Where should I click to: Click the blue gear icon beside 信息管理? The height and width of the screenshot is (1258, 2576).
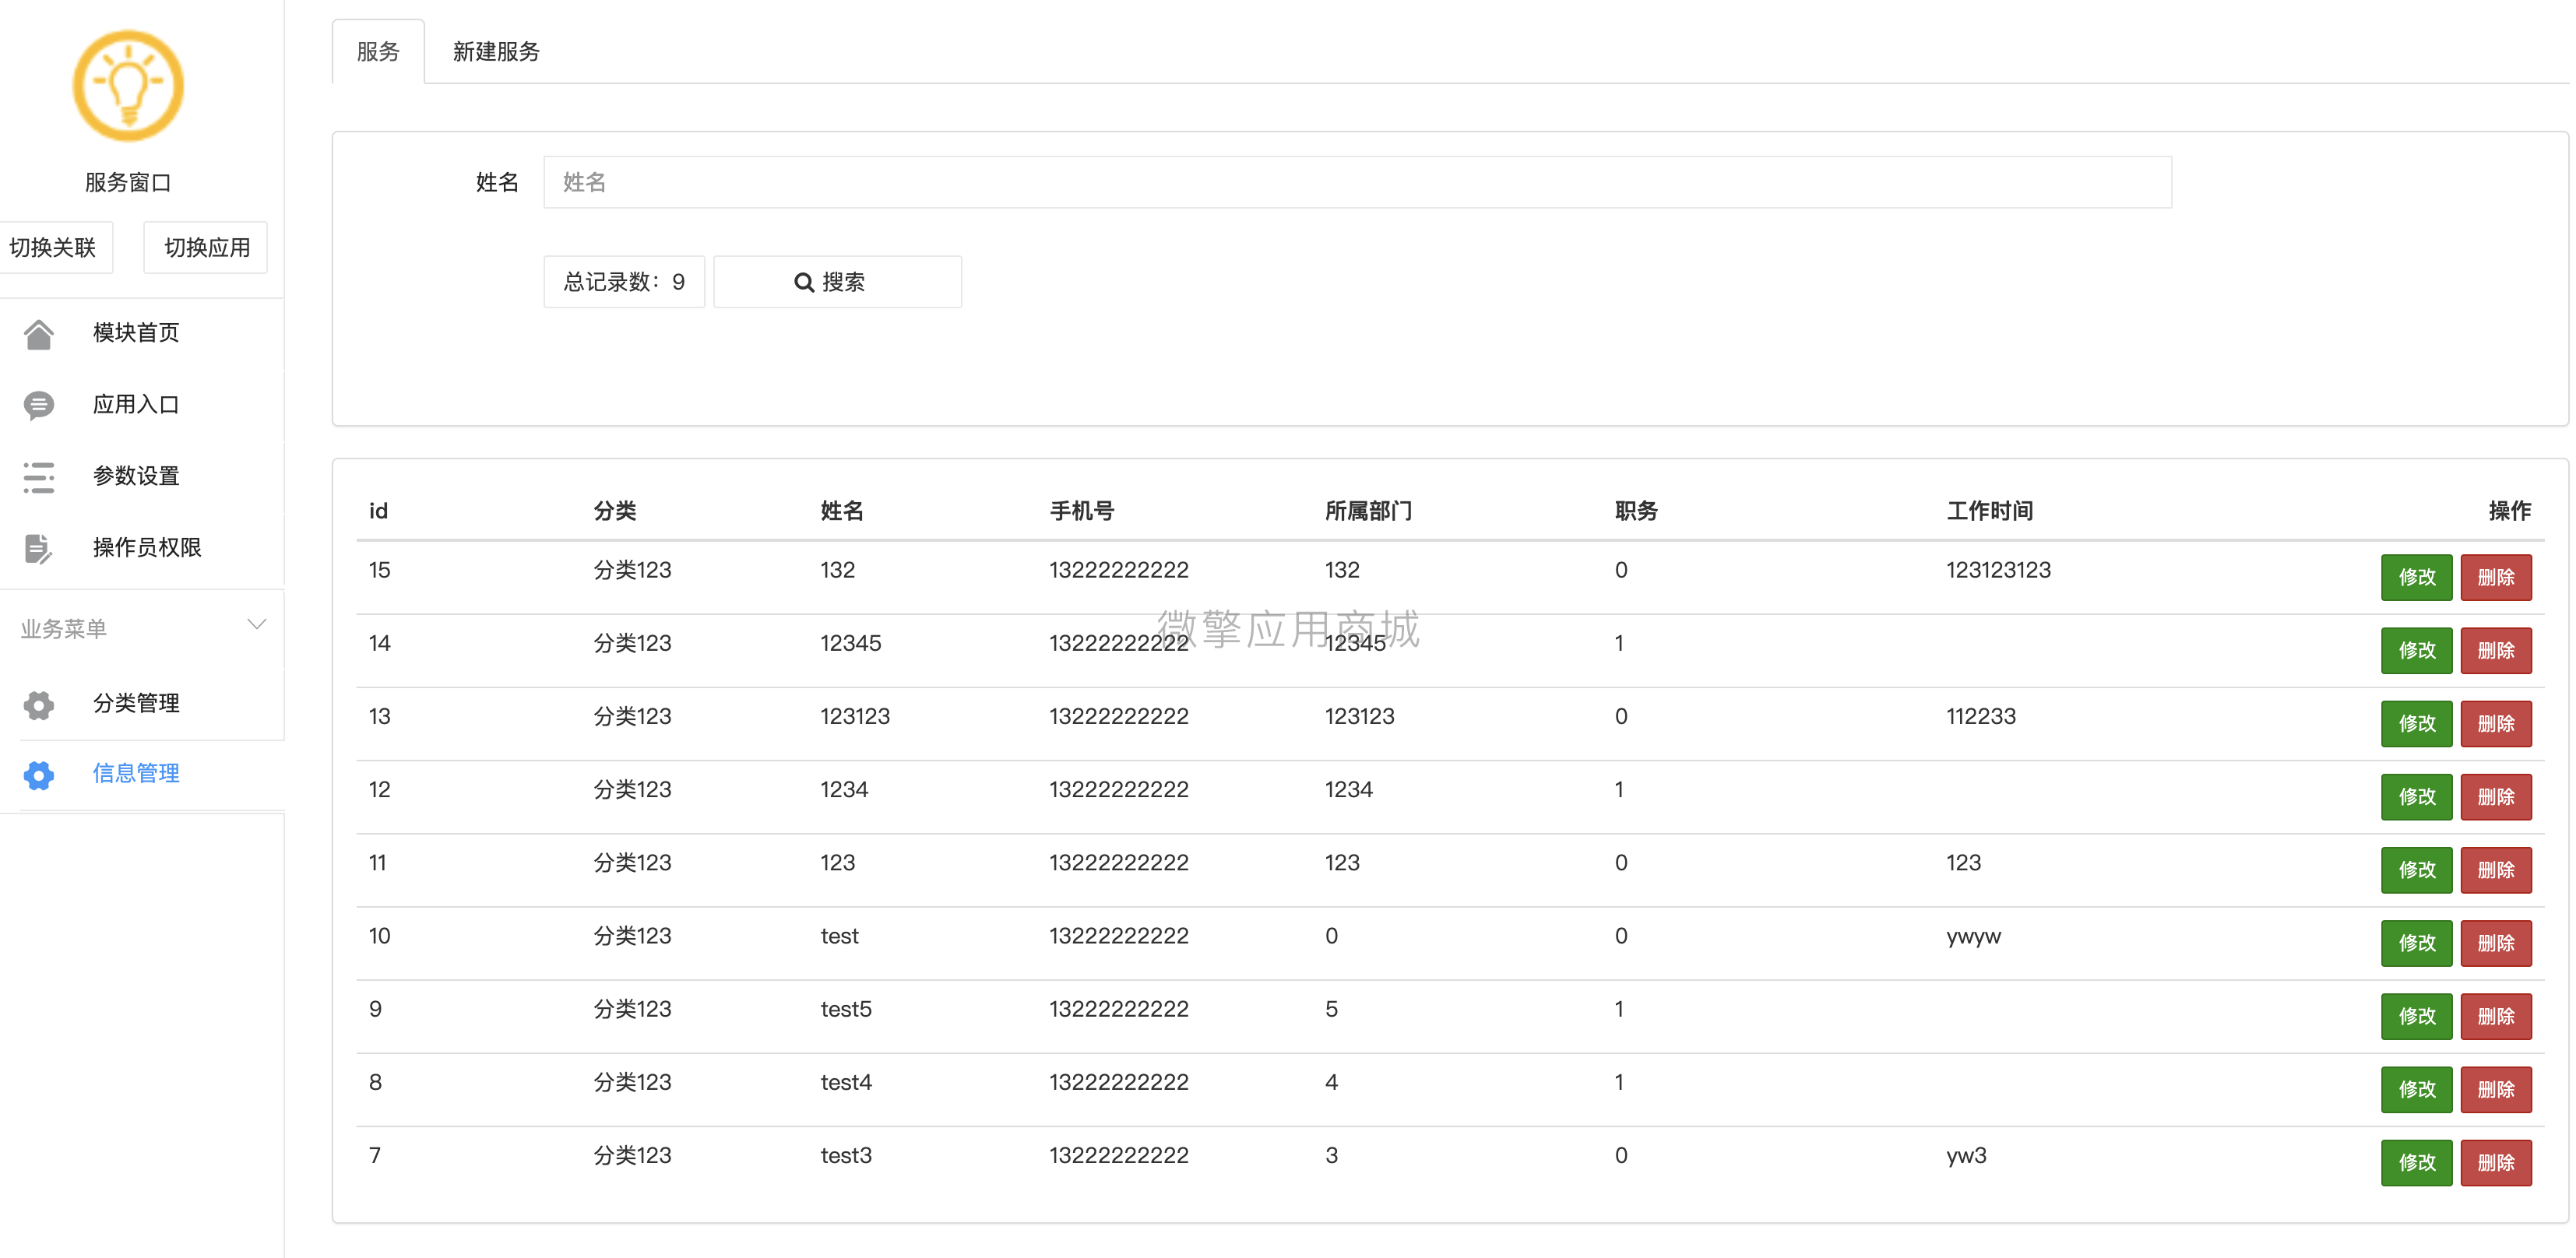tap(38, 775)
